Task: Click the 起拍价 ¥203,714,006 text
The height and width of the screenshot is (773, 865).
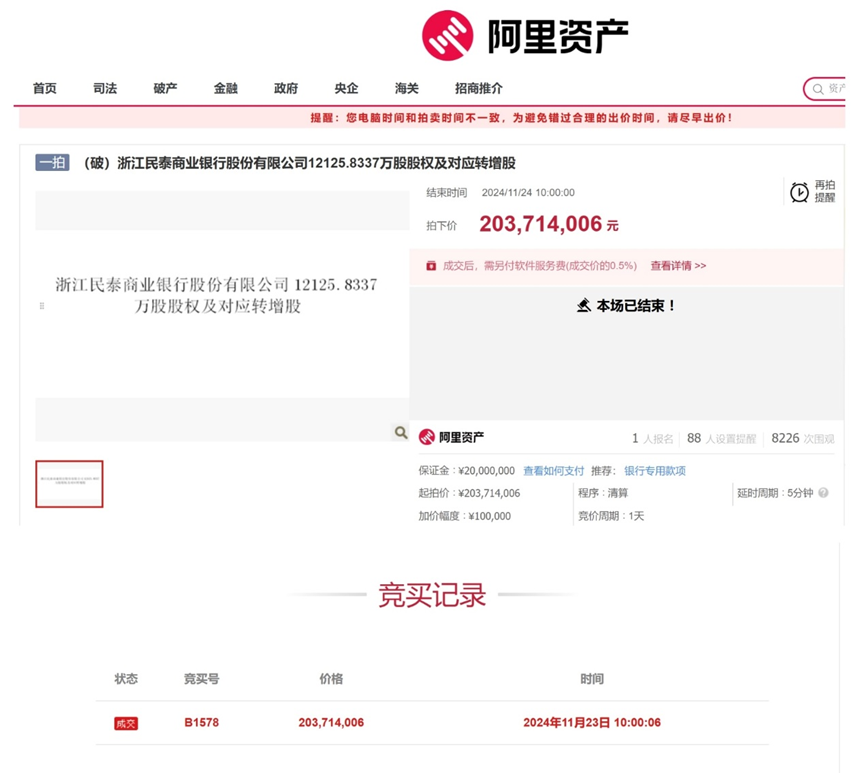Action: click(x=469, y=493)
